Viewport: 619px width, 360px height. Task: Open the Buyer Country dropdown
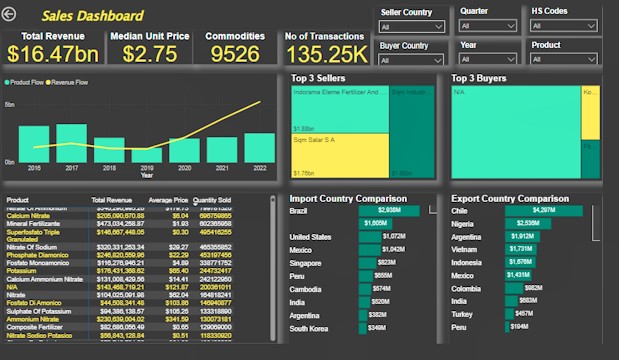411,60
